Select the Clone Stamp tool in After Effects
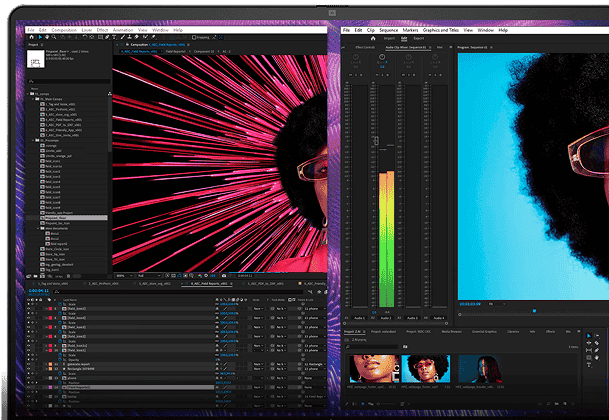The width and height of the screenshot is (609, 420). click(x=129, y=37)
